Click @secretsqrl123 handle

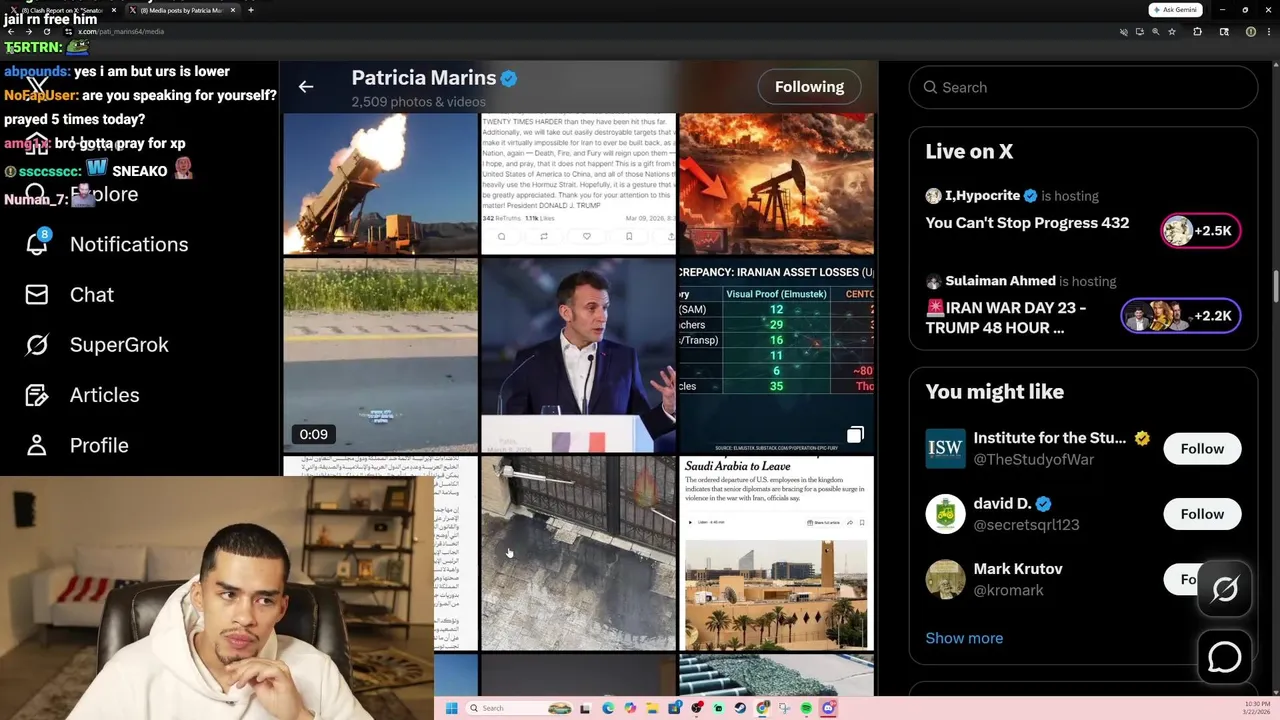point(1026,525)
